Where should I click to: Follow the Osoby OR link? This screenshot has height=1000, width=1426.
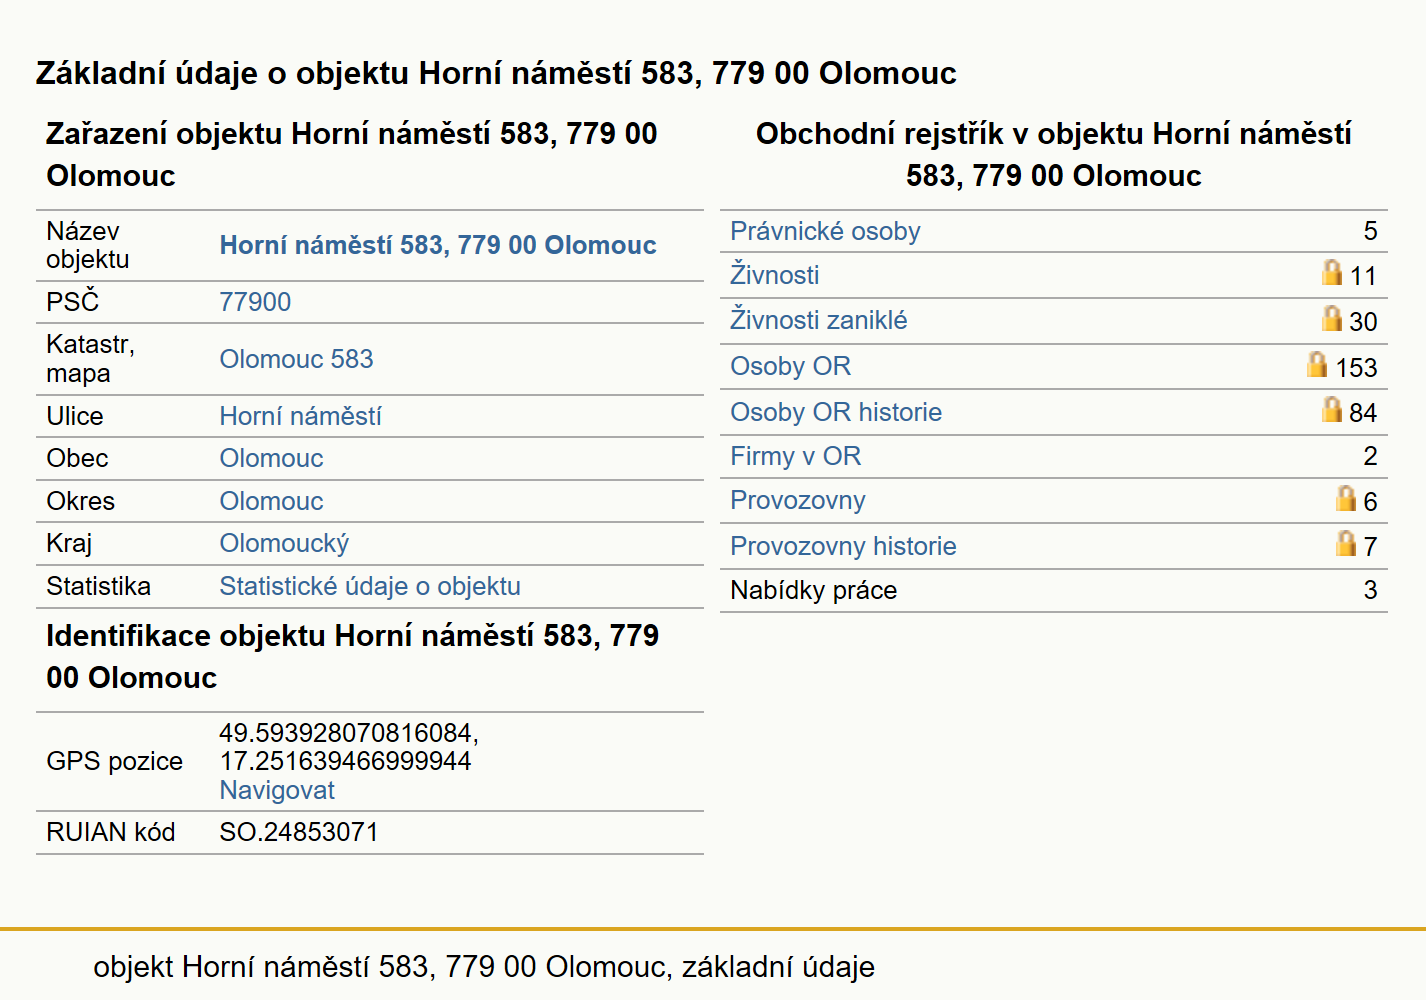[x=790, y=366]
